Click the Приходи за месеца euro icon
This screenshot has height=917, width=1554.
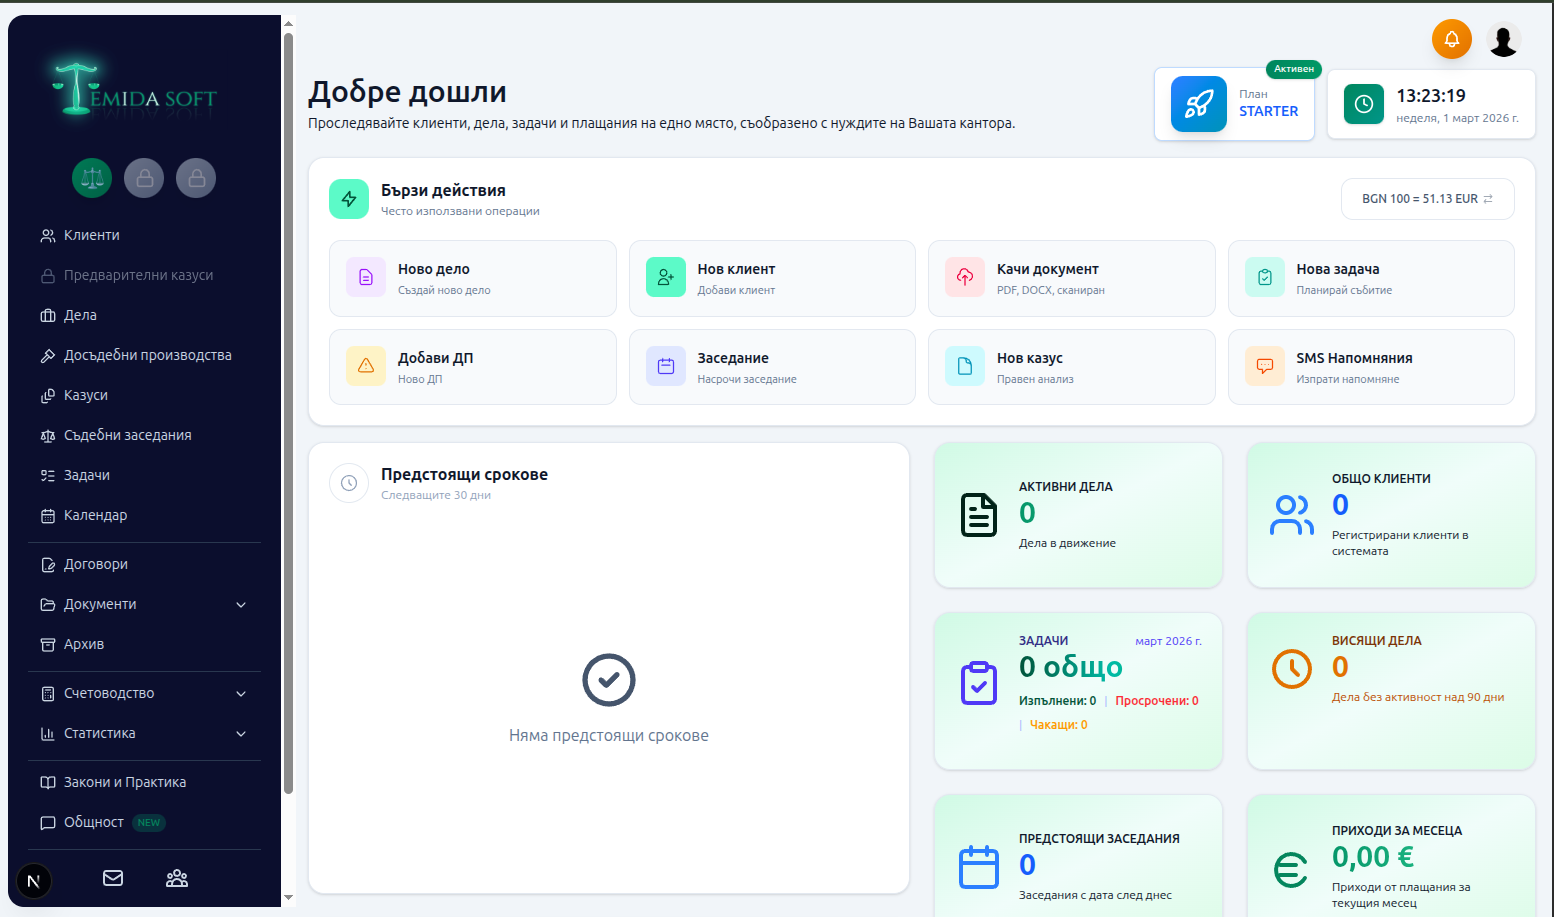click(x=1292, y=869)
